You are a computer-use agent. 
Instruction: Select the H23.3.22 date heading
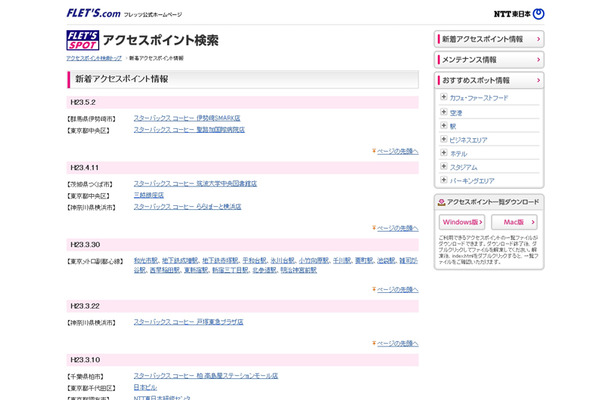click(85, 306)
